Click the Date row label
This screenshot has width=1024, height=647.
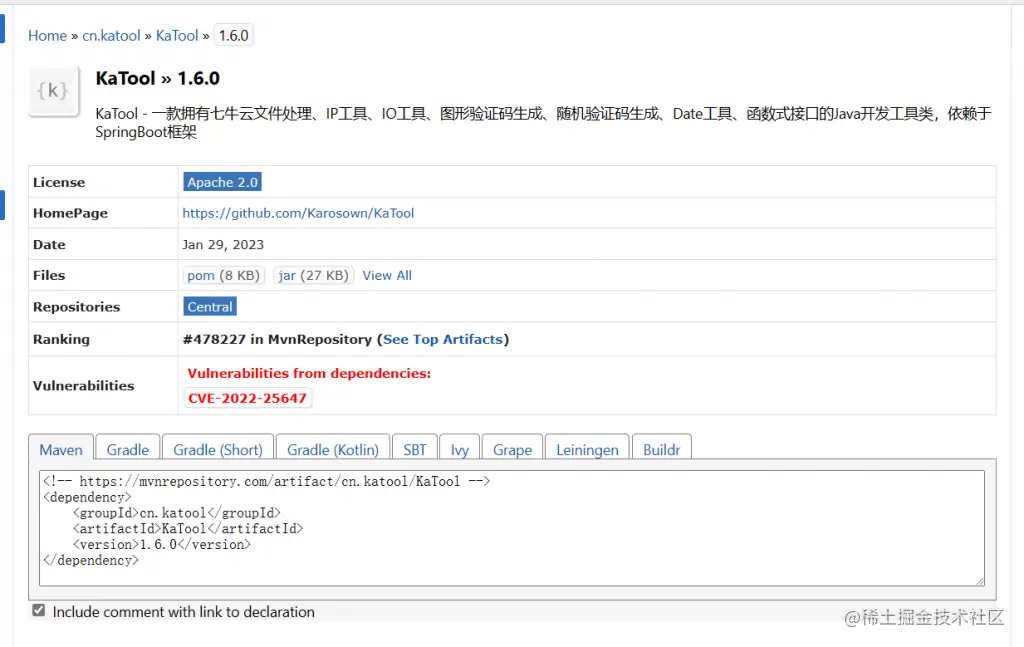pos(49,244)
